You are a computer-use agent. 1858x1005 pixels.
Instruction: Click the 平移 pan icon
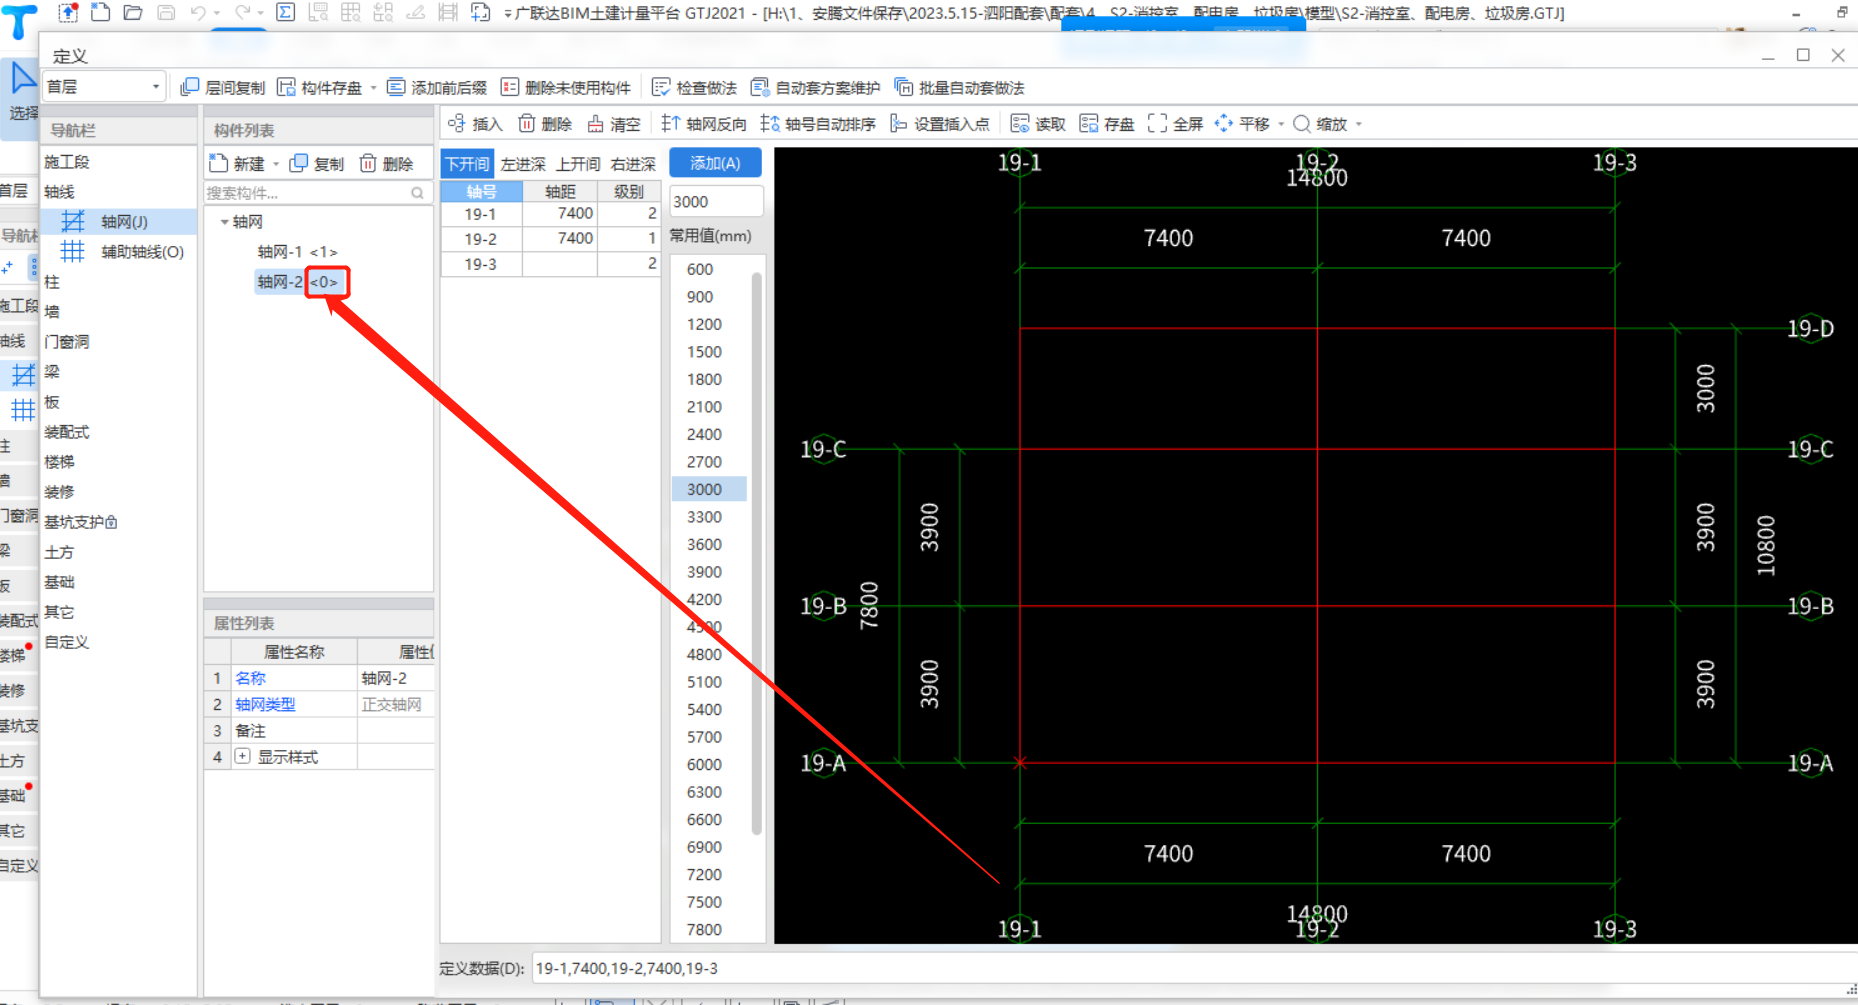coord(1224,123)
